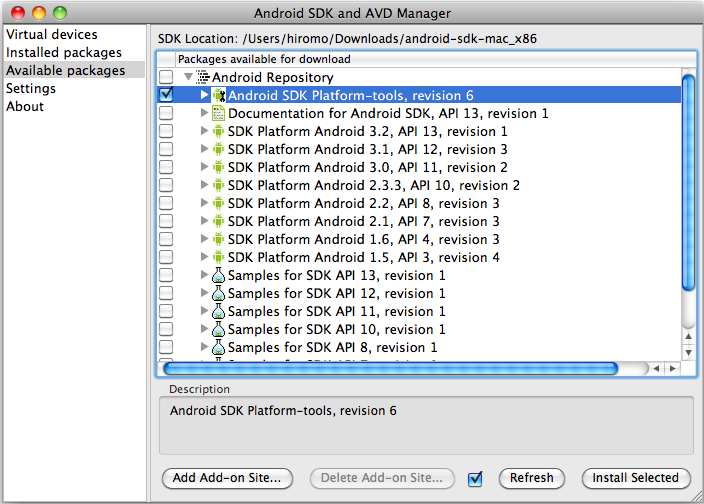Click the Android 3.2 platform robot icon
The image size is (704, 504).
tap(218, 131)
